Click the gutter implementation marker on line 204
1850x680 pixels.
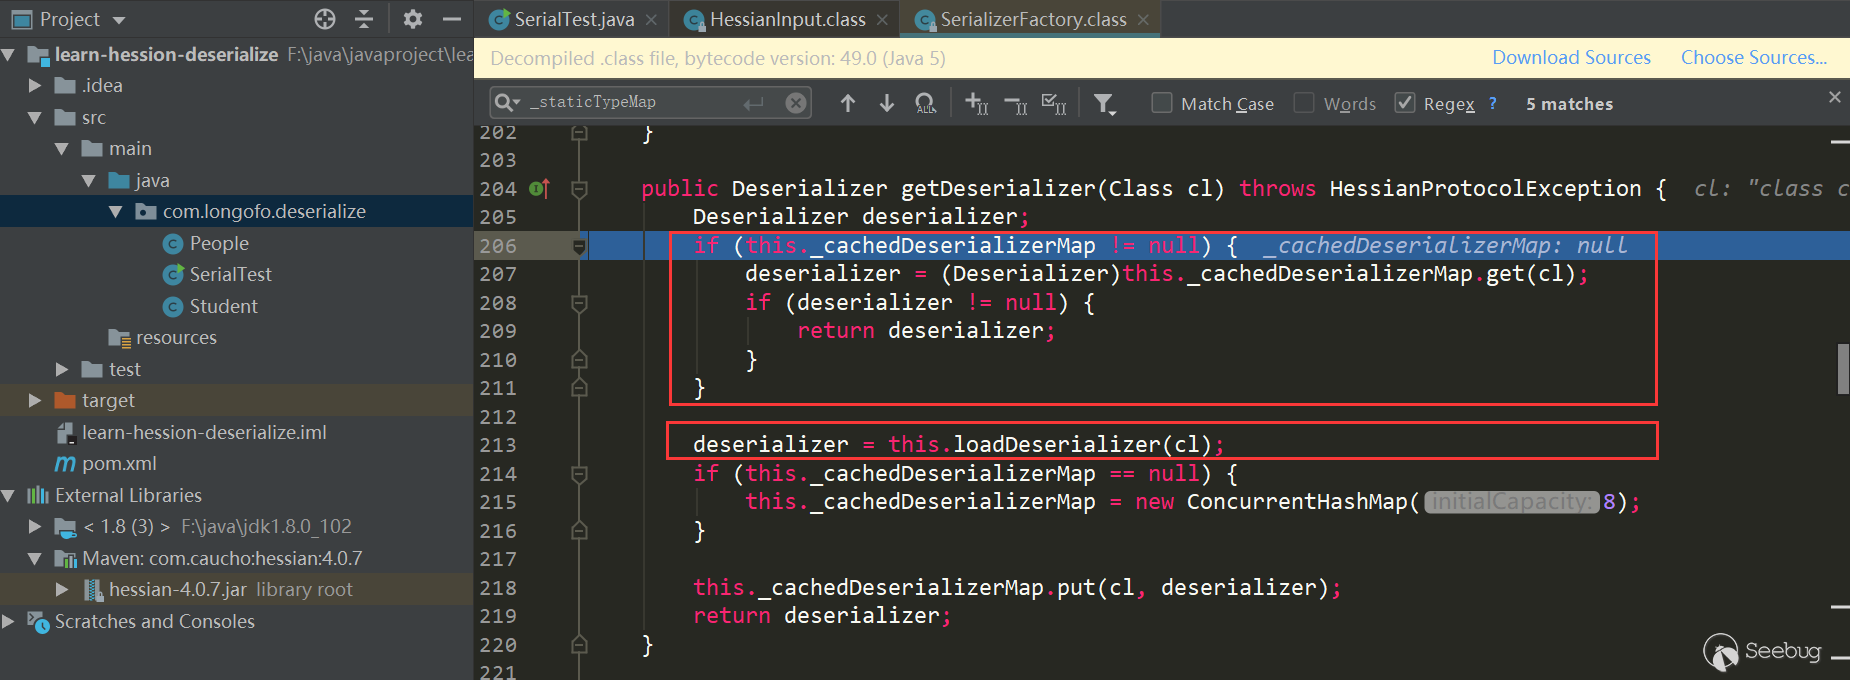click(x=540, y=188)
